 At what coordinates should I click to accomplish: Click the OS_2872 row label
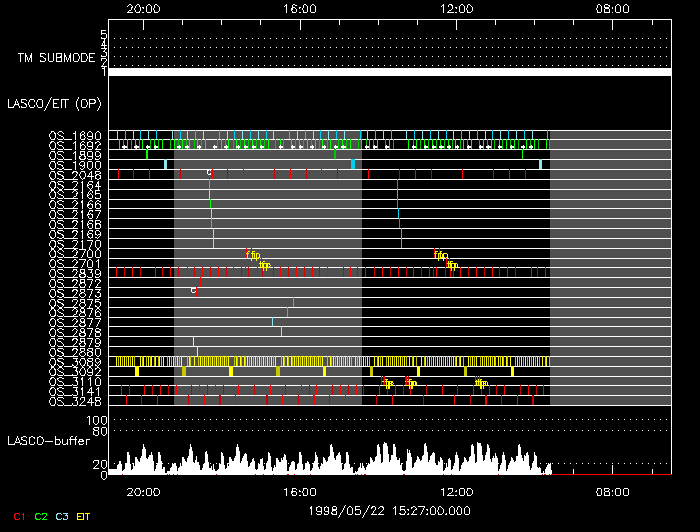tap(75, 283)
